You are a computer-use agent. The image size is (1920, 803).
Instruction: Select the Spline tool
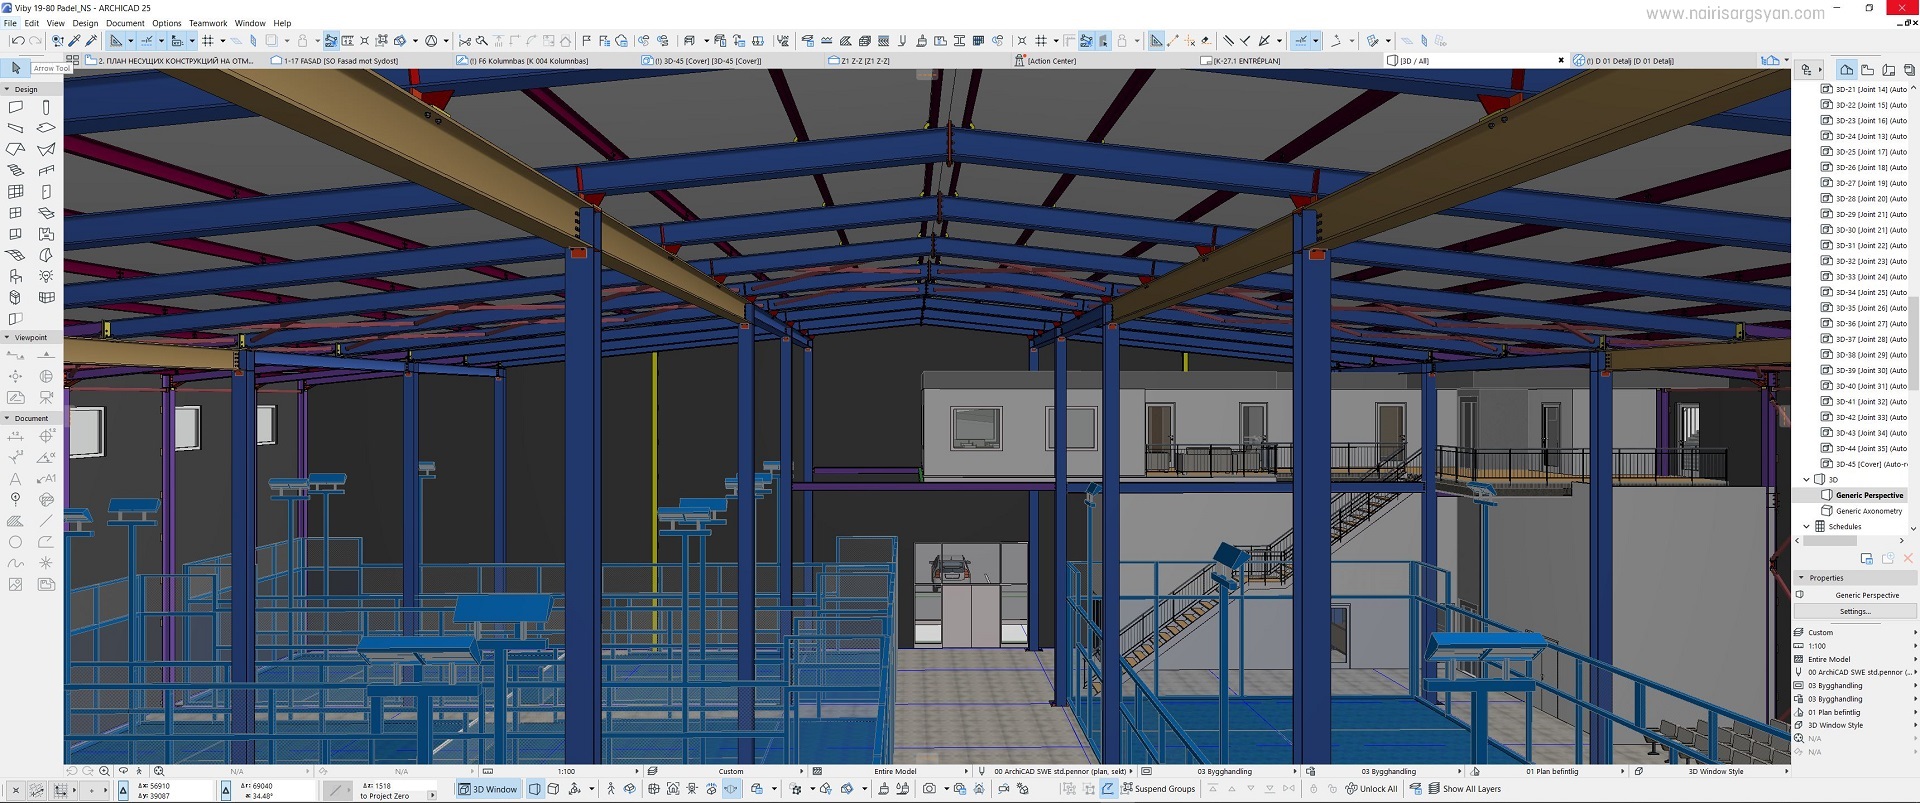16,563
